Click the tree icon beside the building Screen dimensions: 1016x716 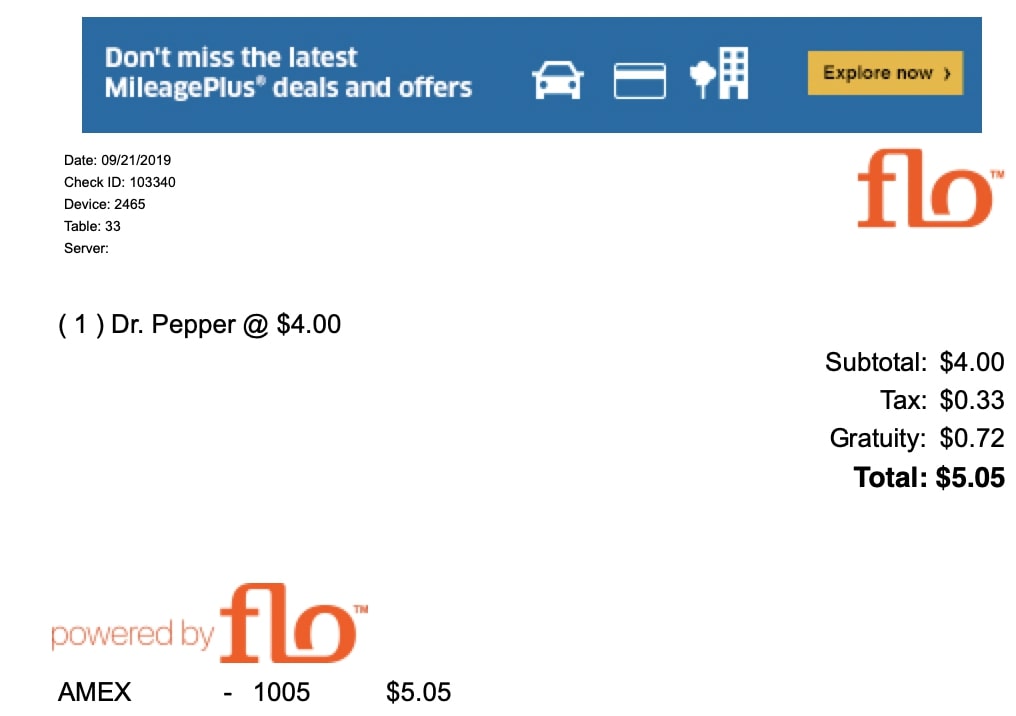coord(702,79)
